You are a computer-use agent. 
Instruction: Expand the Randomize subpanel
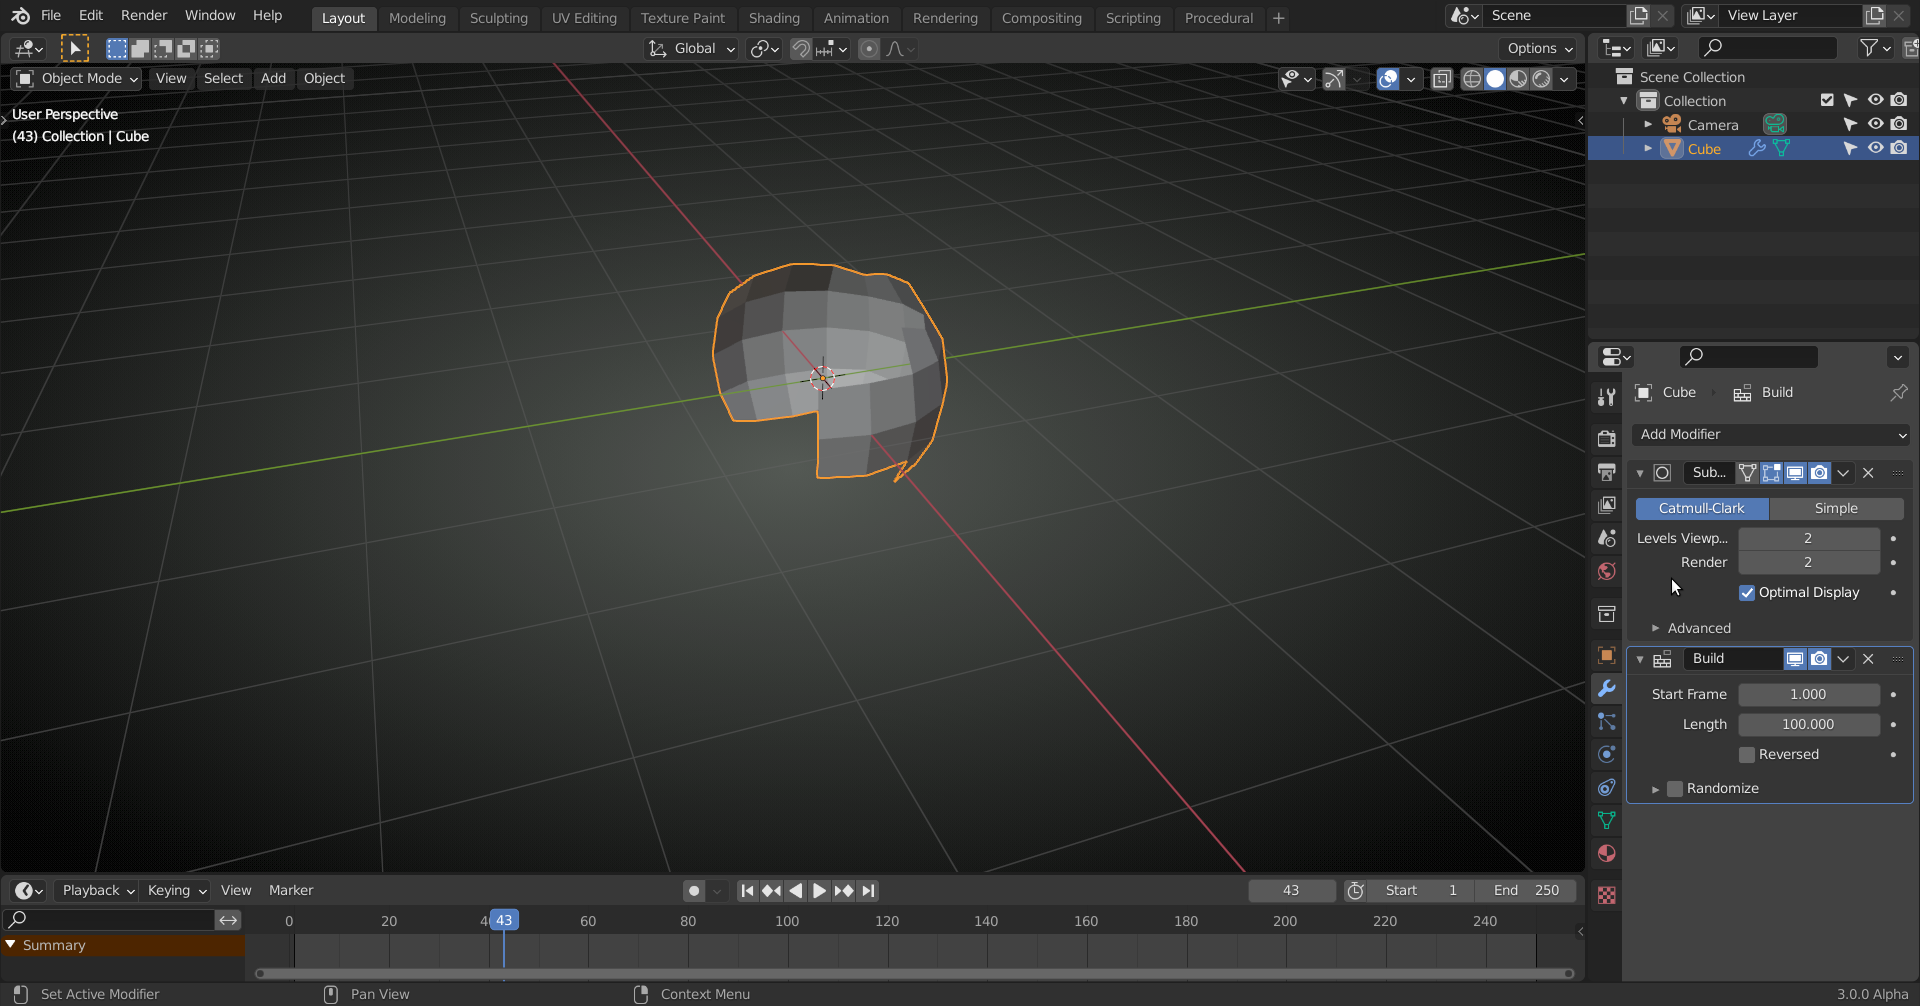click(1656, 789)
